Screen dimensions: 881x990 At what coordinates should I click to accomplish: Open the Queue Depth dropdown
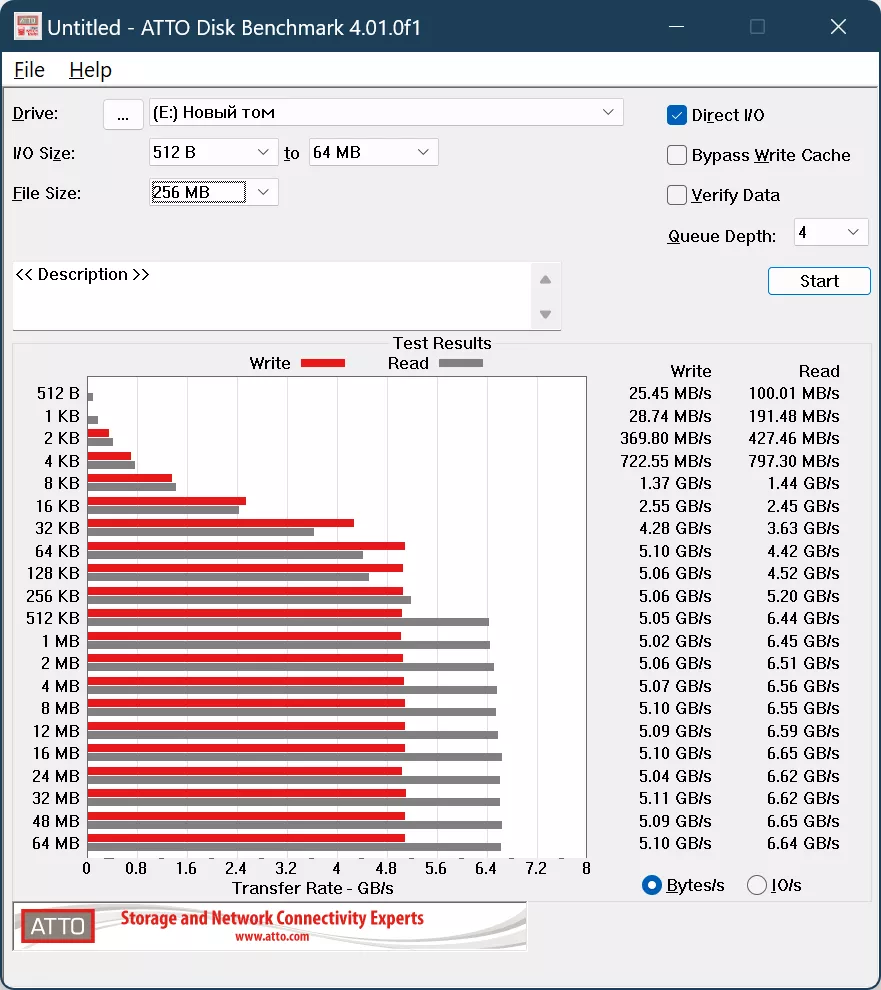831,232
